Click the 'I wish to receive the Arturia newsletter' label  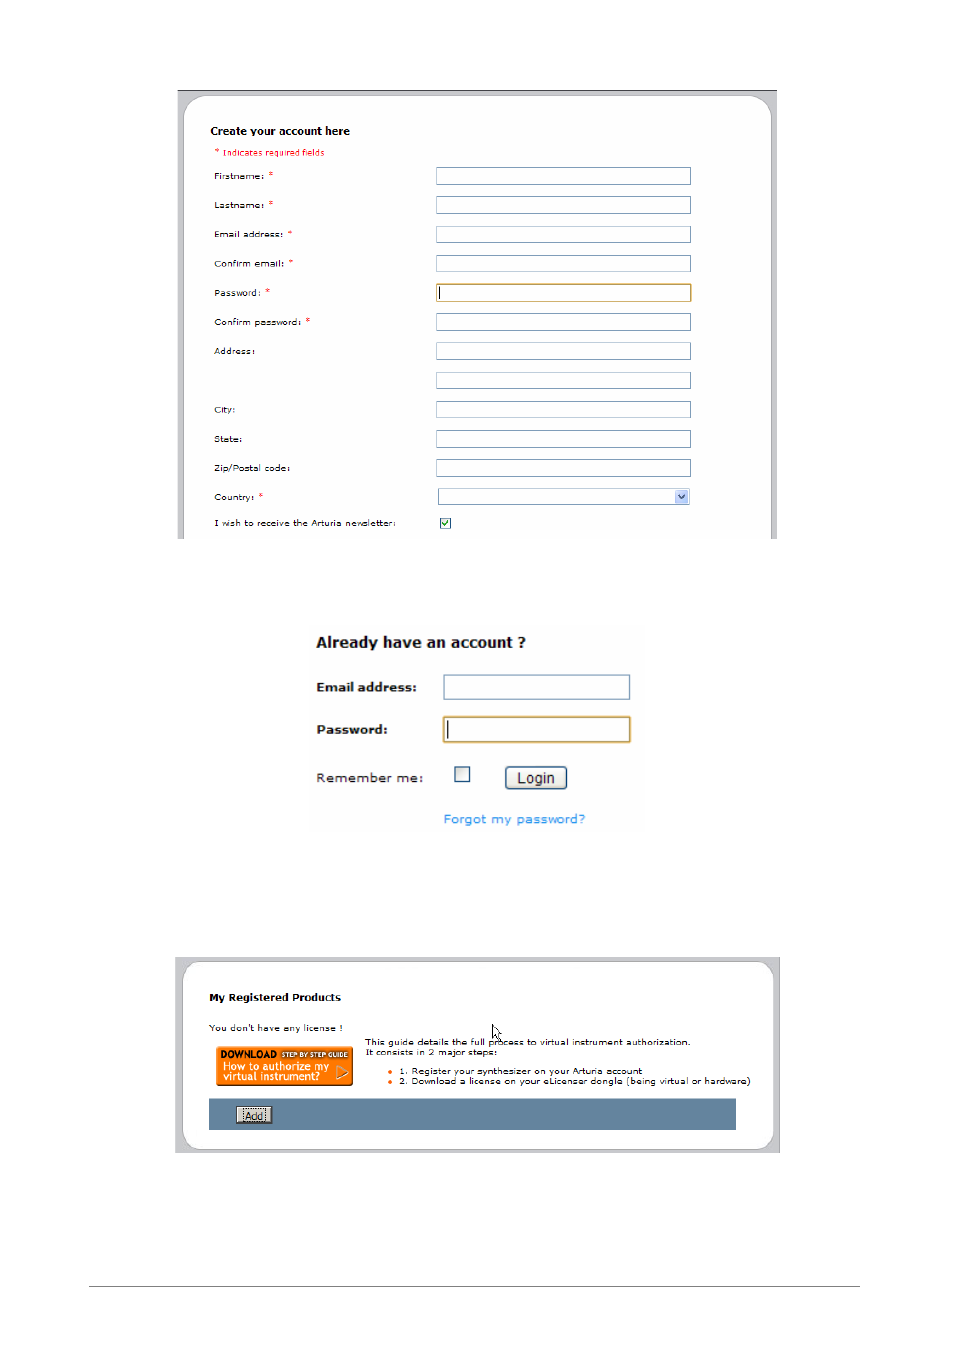pos(305,523)
